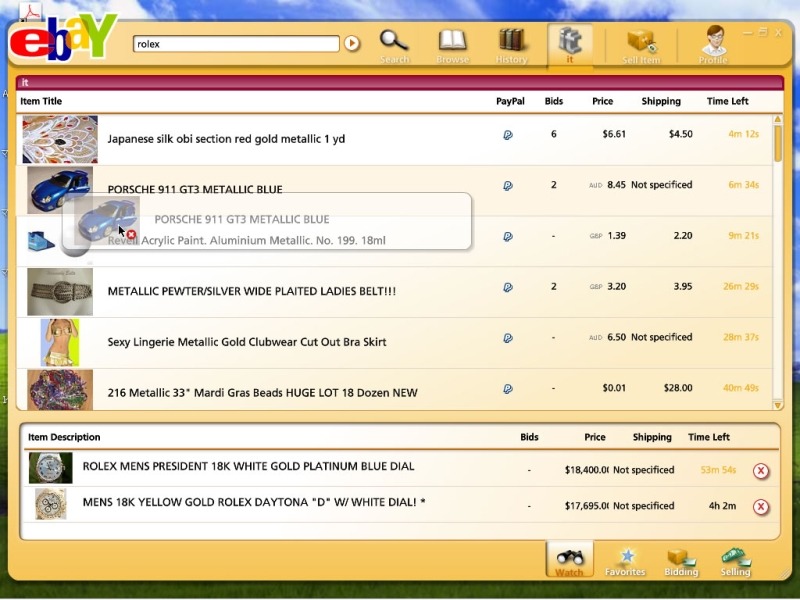The image size is (800, 600).
Task: Click PayPal icon for Porsche 911 GT3
Action: pos(508,186)
